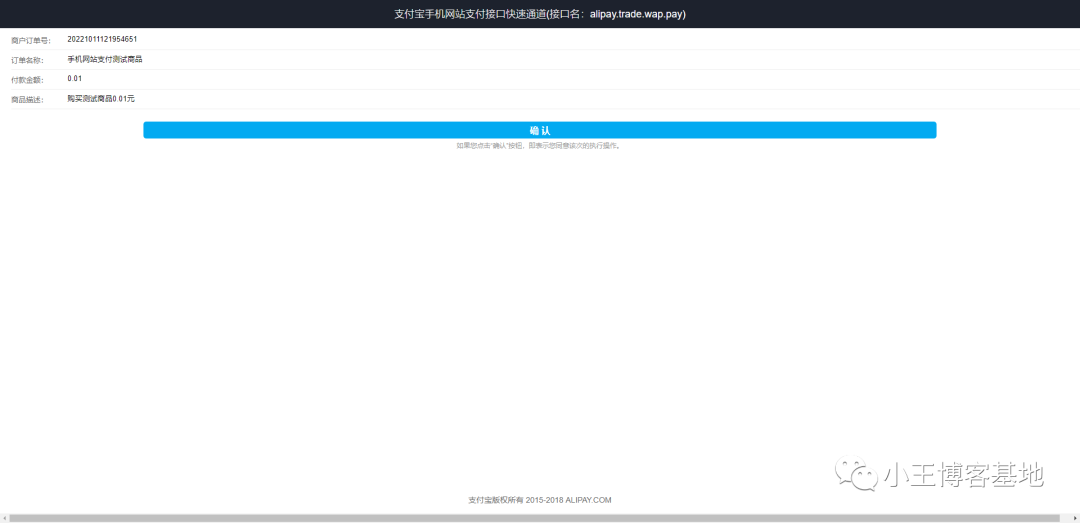Click the product description 购买测试商品0.01元 field
The width and height of the screenshot is (1080, 523).
pos(101,99)
